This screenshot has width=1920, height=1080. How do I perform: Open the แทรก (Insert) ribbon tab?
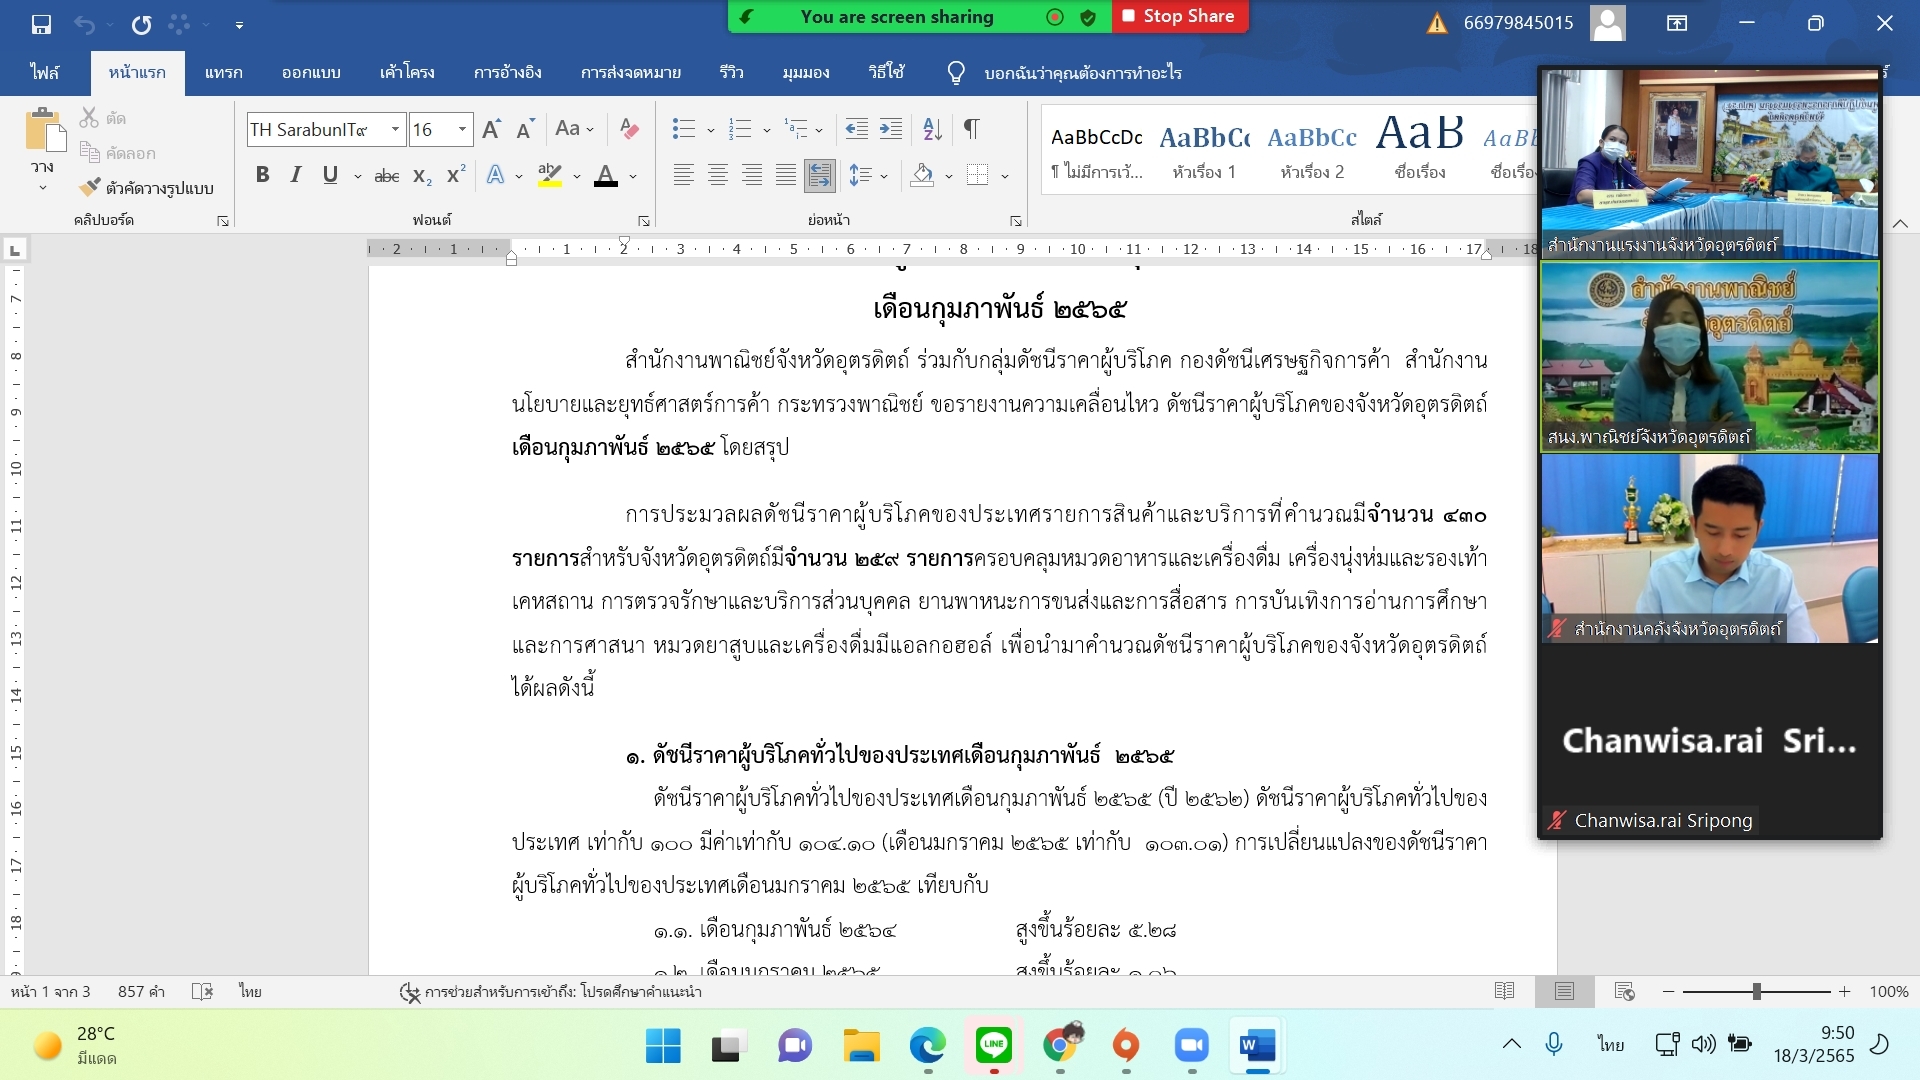coord(223,72)
